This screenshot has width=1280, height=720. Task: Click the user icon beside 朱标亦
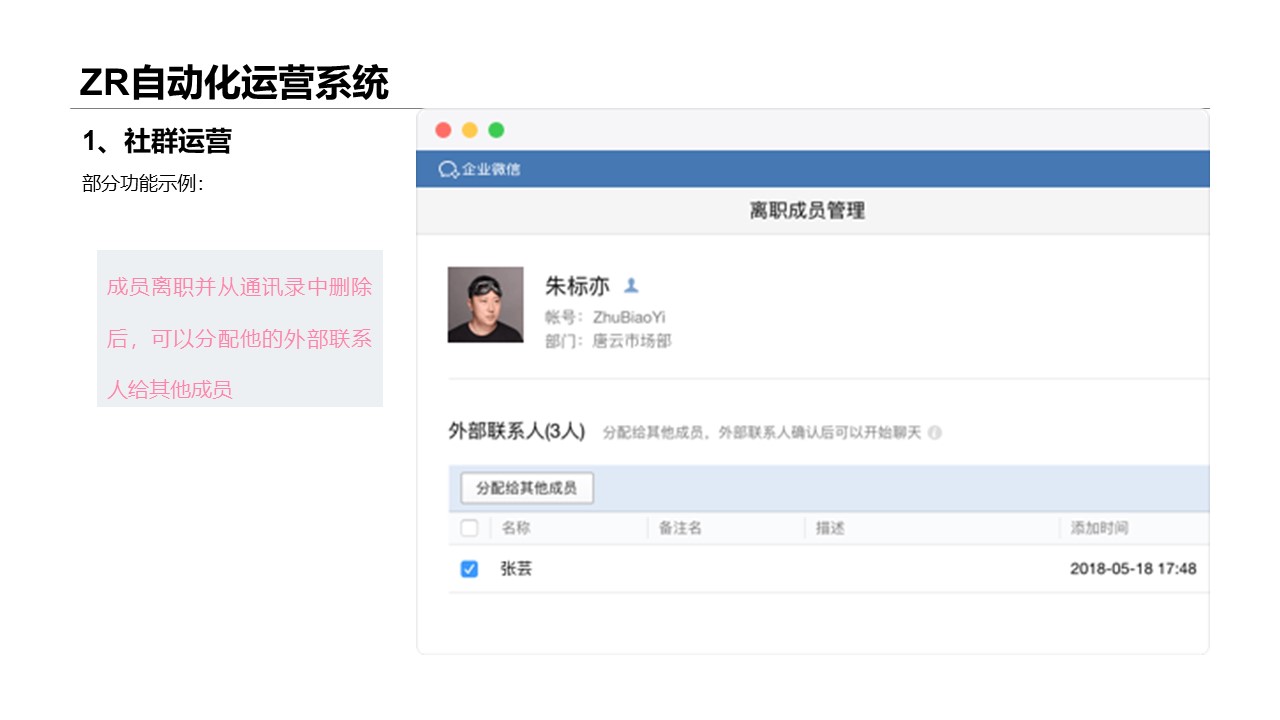coord(631,286)
